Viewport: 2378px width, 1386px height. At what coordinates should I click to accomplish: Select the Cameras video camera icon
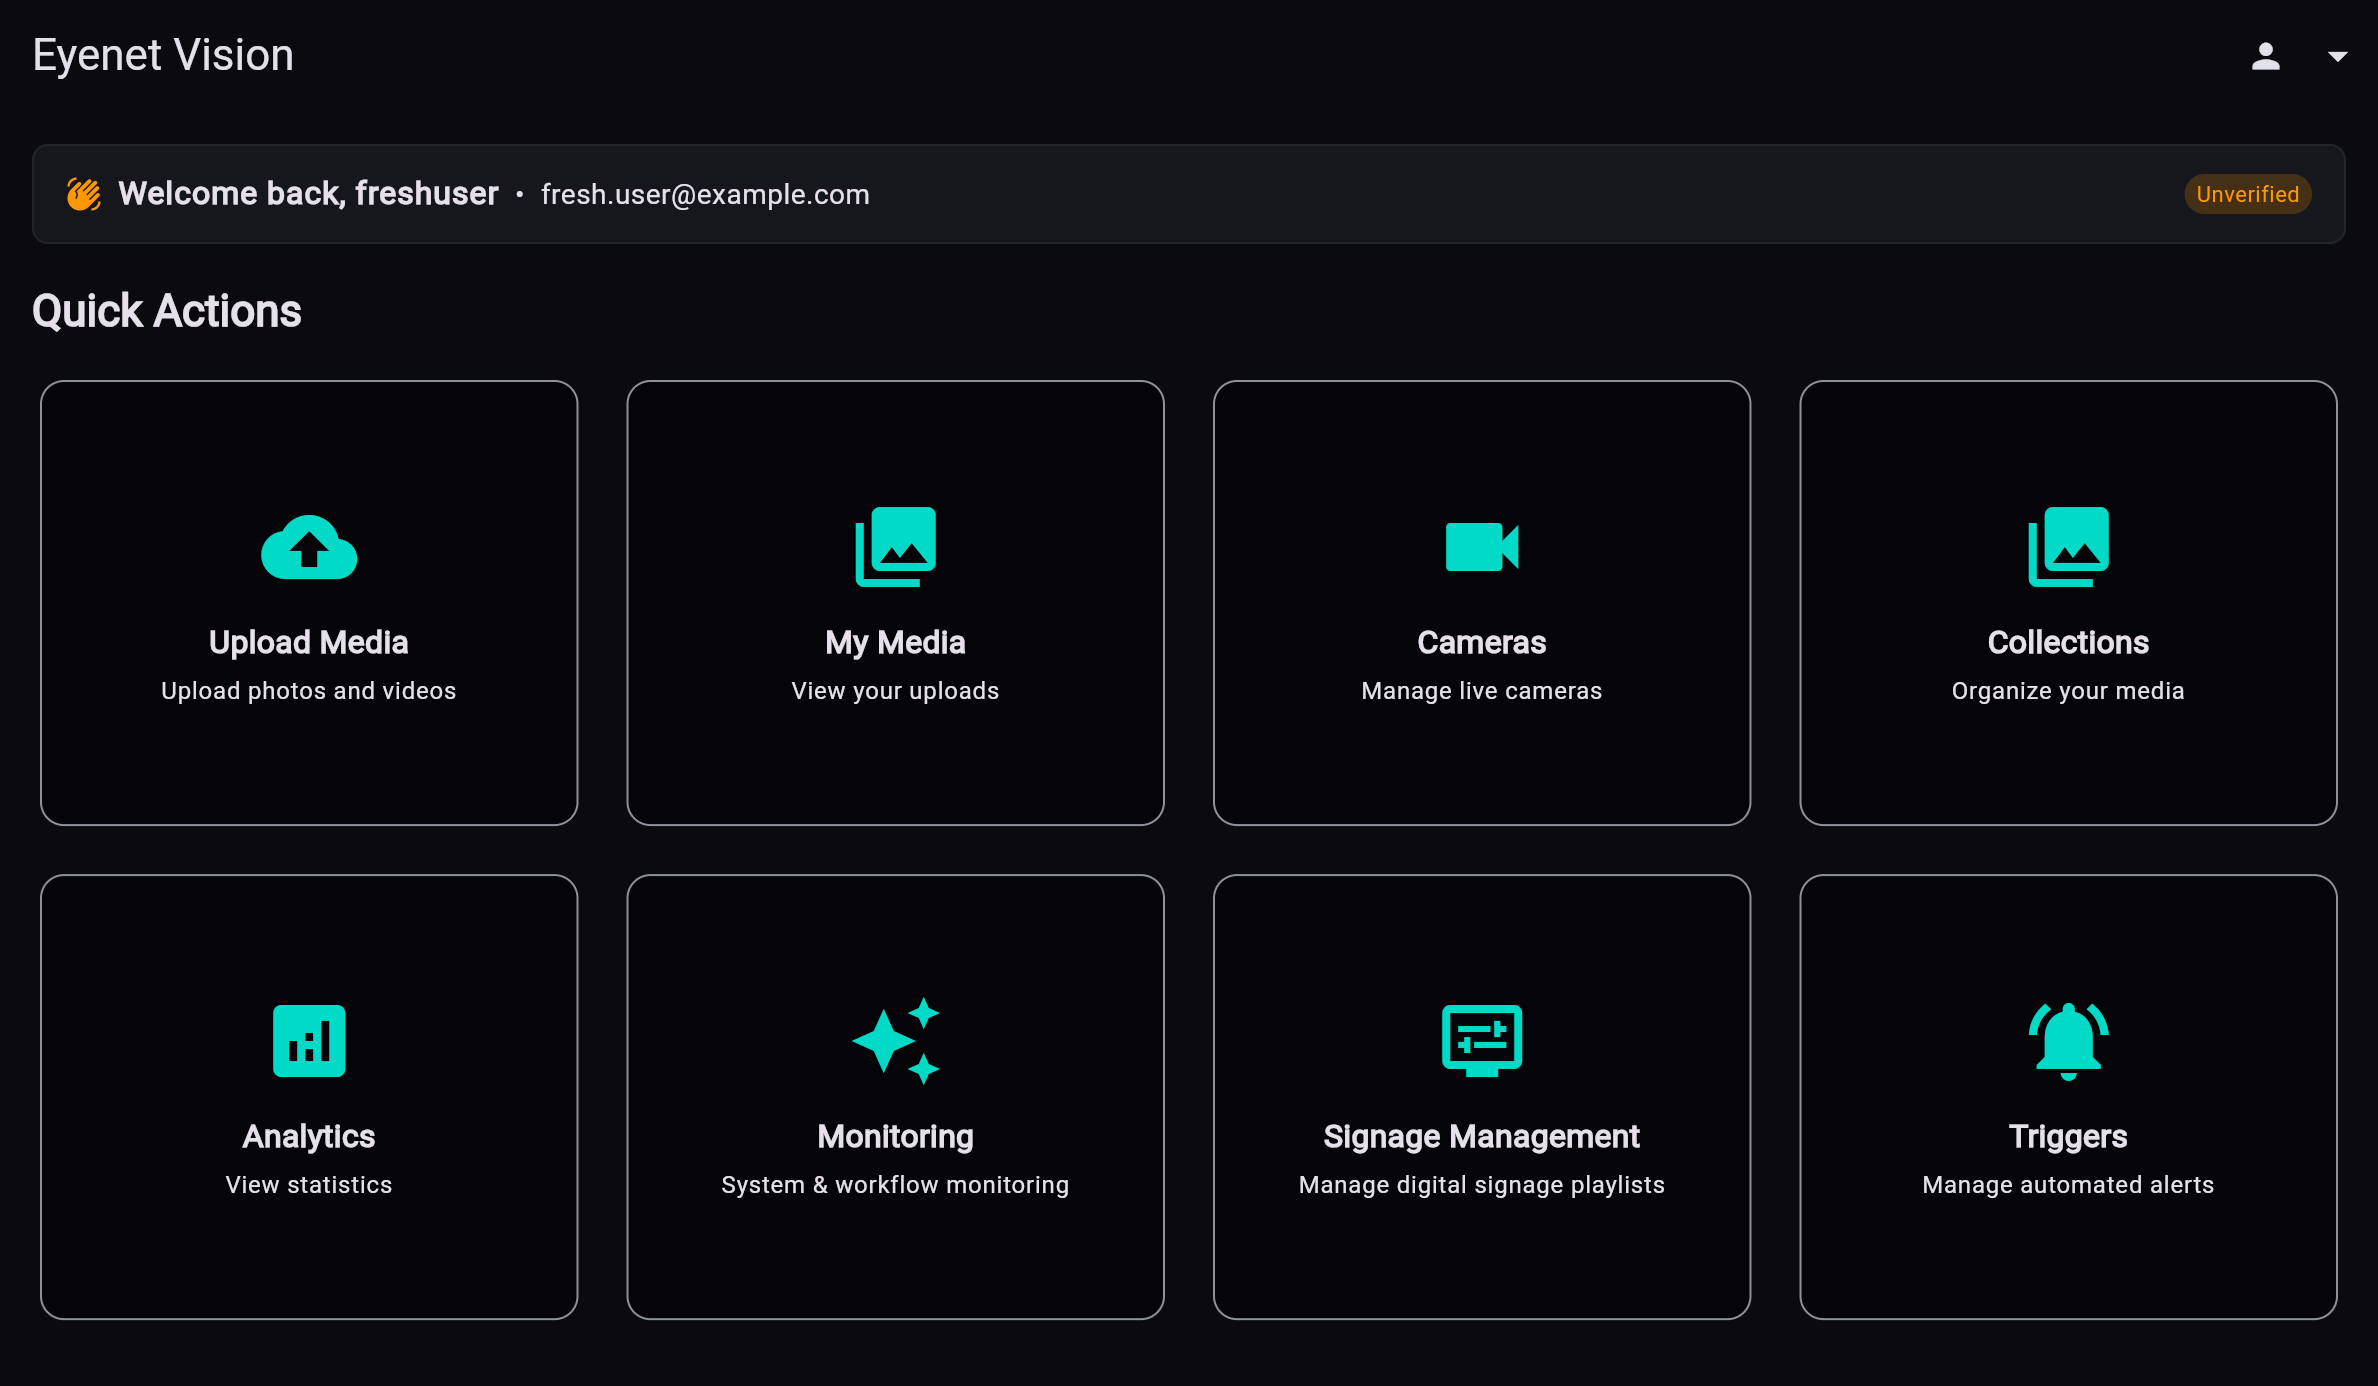coord(1482,546)
